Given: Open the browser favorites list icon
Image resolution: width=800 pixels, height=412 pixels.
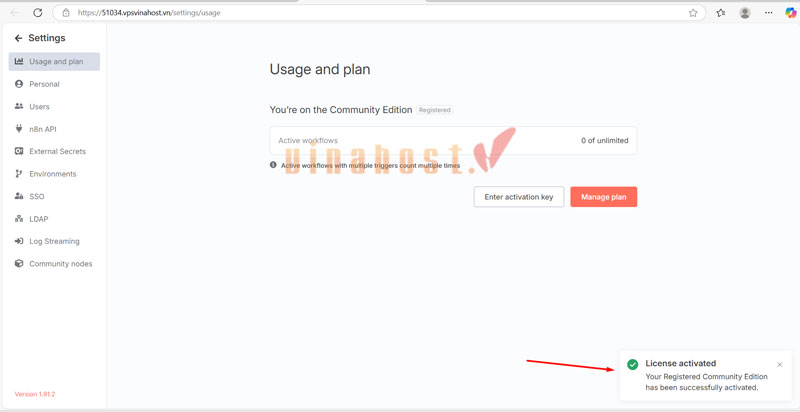Looking at the screenshot, I should coord(720,13).
